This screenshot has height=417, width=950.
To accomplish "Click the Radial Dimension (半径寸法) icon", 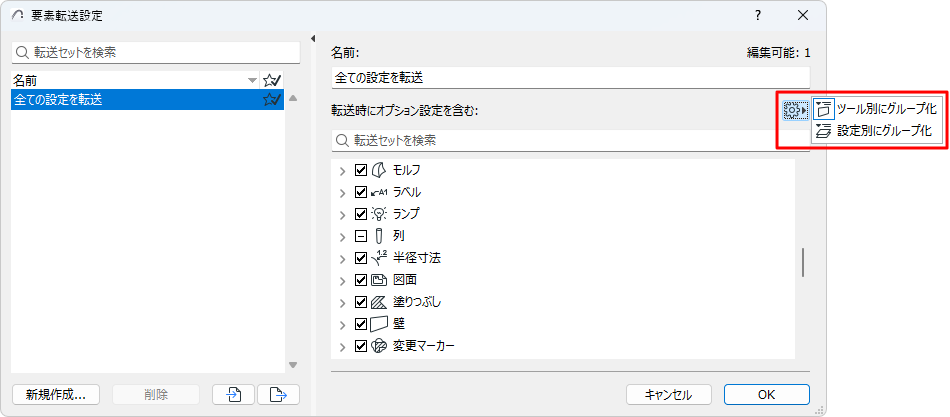I will click(378, 258).
